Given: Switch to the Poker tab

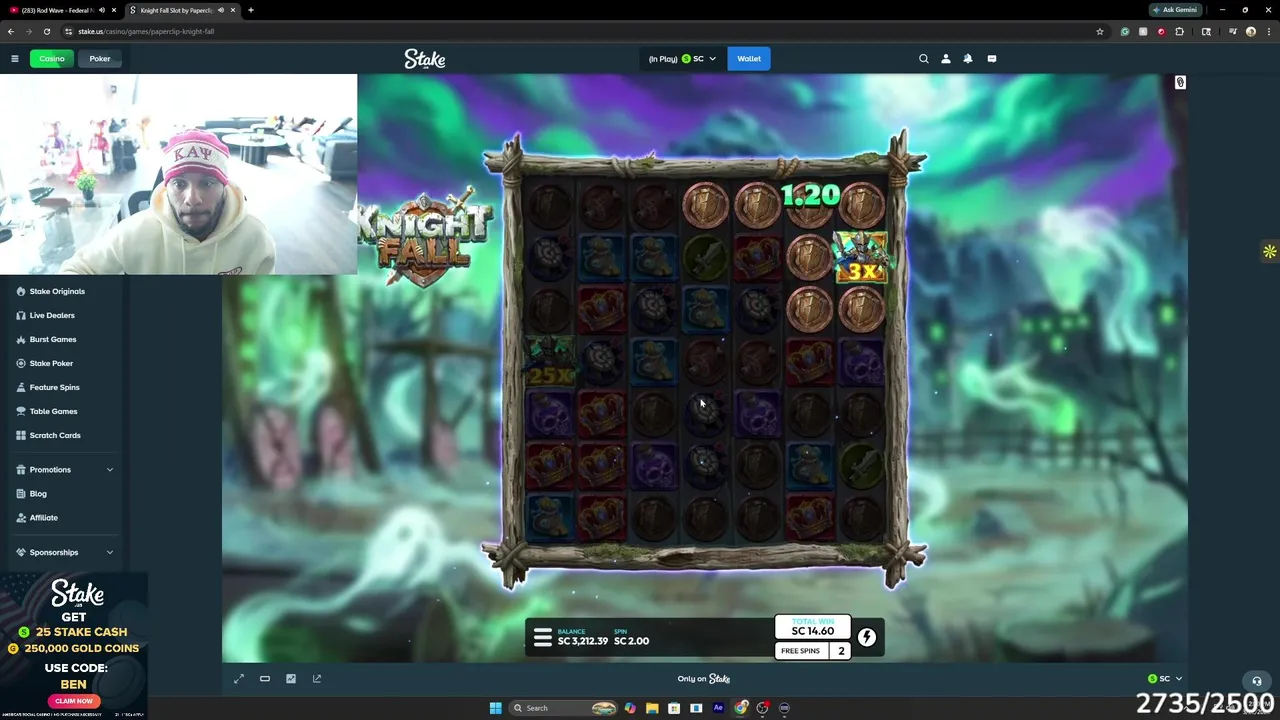Looking at the screenshot, I should [100, 58].
